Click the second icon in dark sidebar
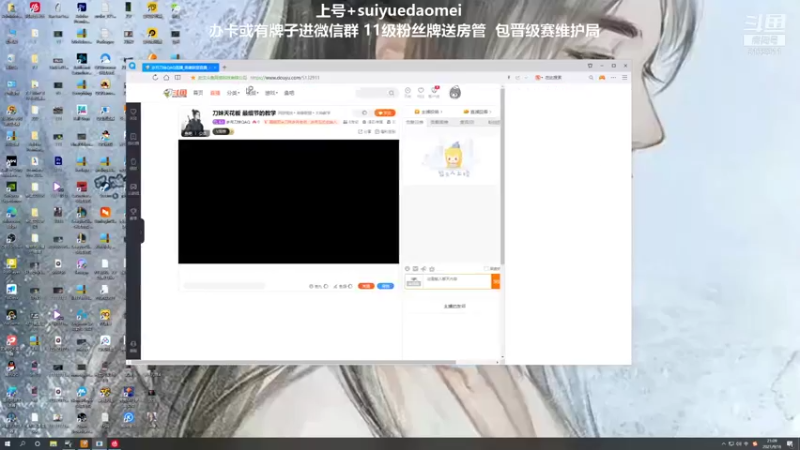Viewport: 800px width, 450px height. tap(133, 139)
